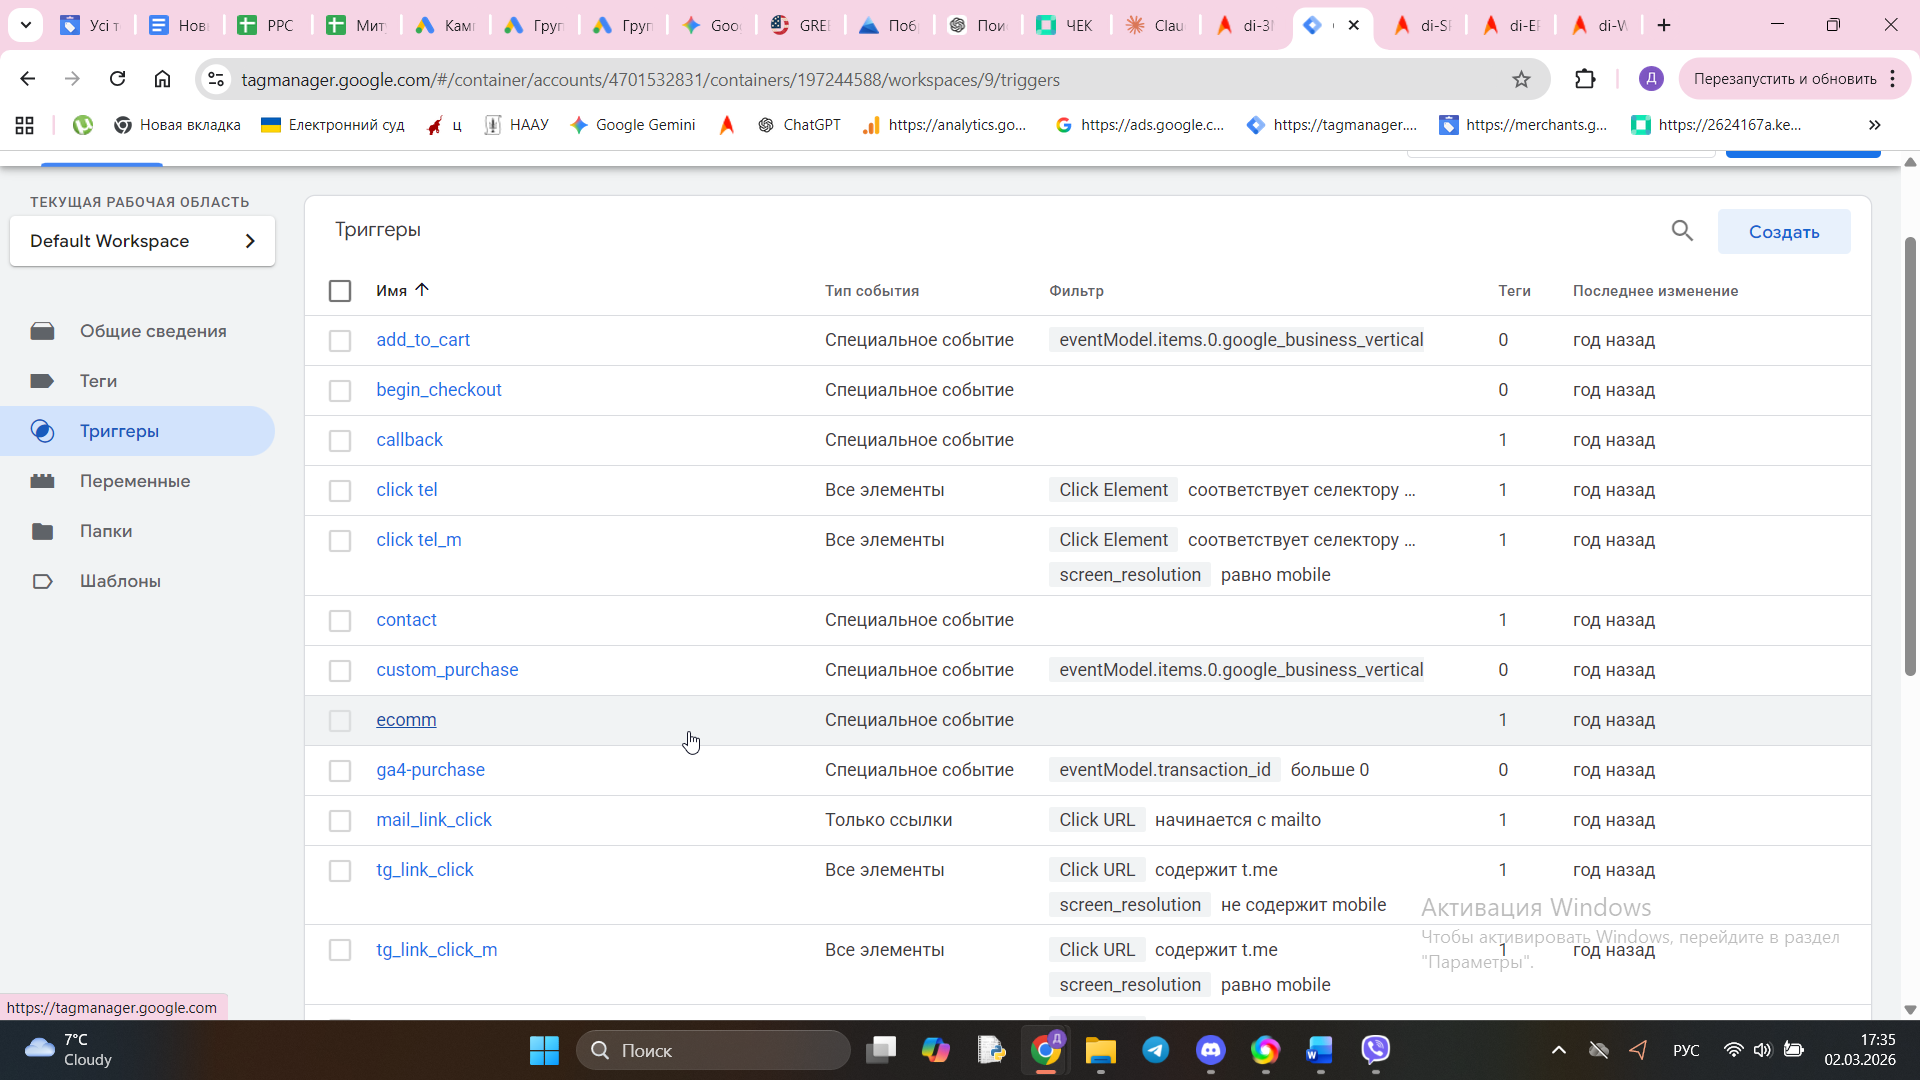Open Overview icon in sidebar
The height and width of the screenshot is (1080, 1920).
(42, 331)
